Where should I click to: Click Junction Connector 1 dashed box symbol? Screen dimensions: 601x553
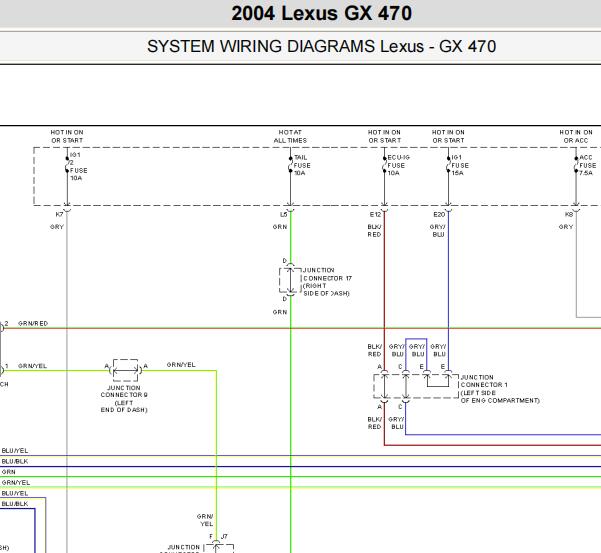(x=416, y=386)
